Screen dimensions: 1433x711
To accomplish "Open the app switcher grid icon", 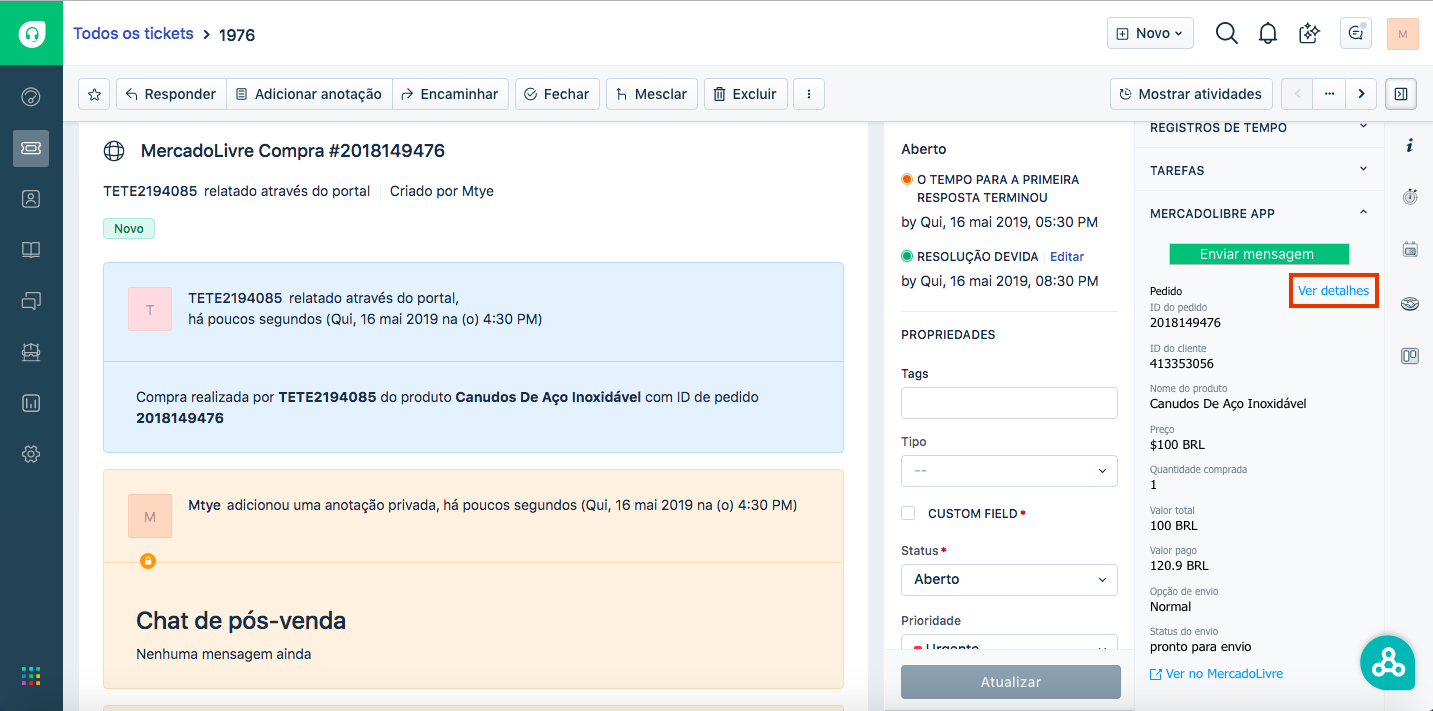I will [x=31, y=676].
